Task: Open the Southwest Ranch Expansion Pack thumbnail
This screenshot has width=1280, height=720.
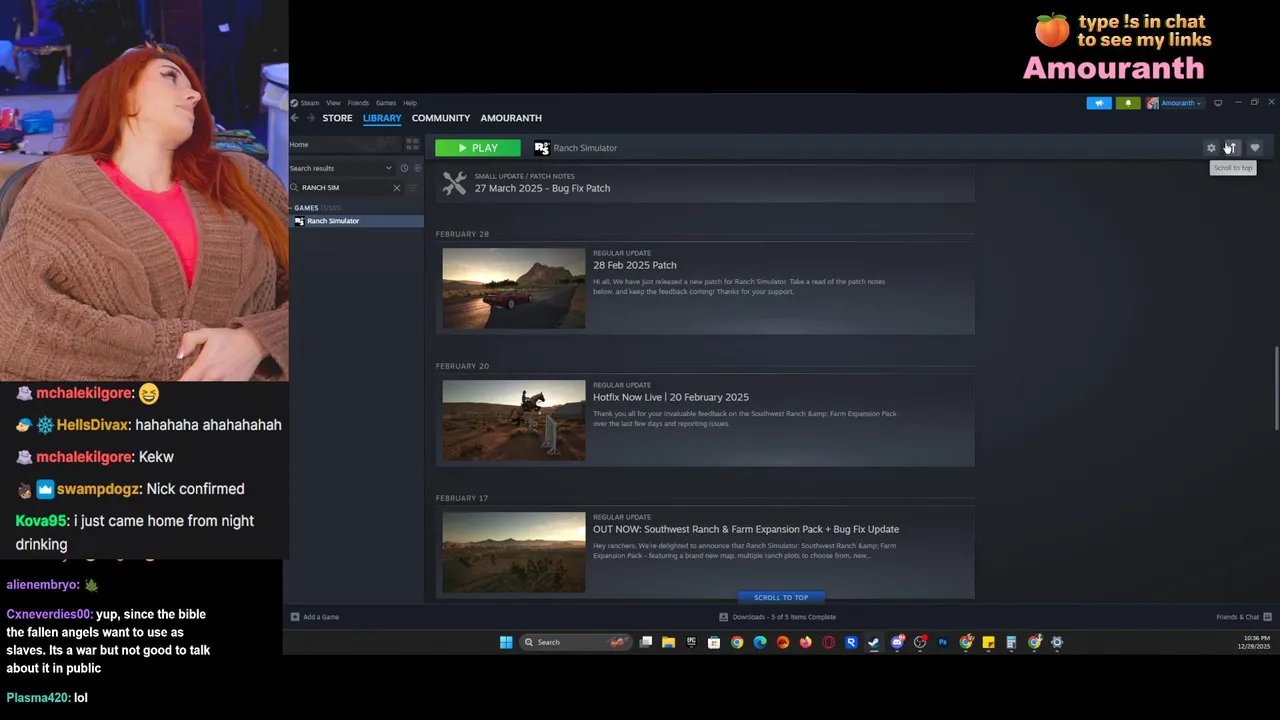Action: point(514,552)
